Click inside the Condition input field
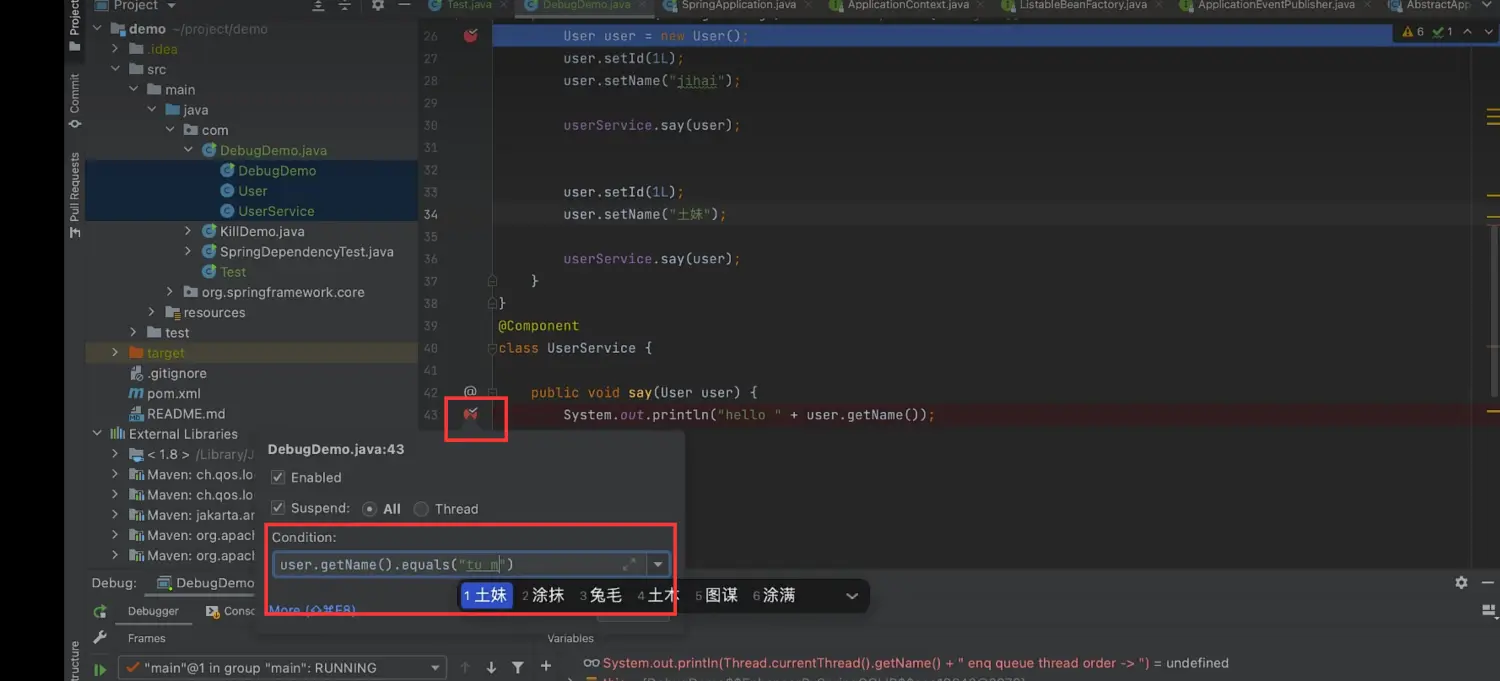This screenshot has height=681, width=1500. pos(440,565)
